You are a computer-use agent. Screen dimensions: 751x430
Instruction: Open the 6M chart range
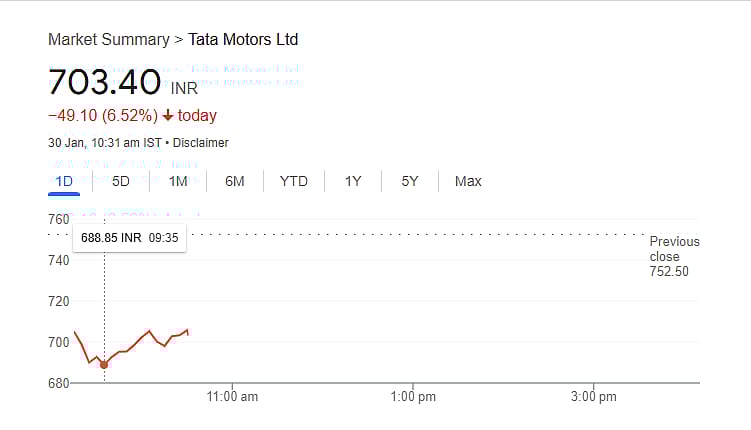235,181
